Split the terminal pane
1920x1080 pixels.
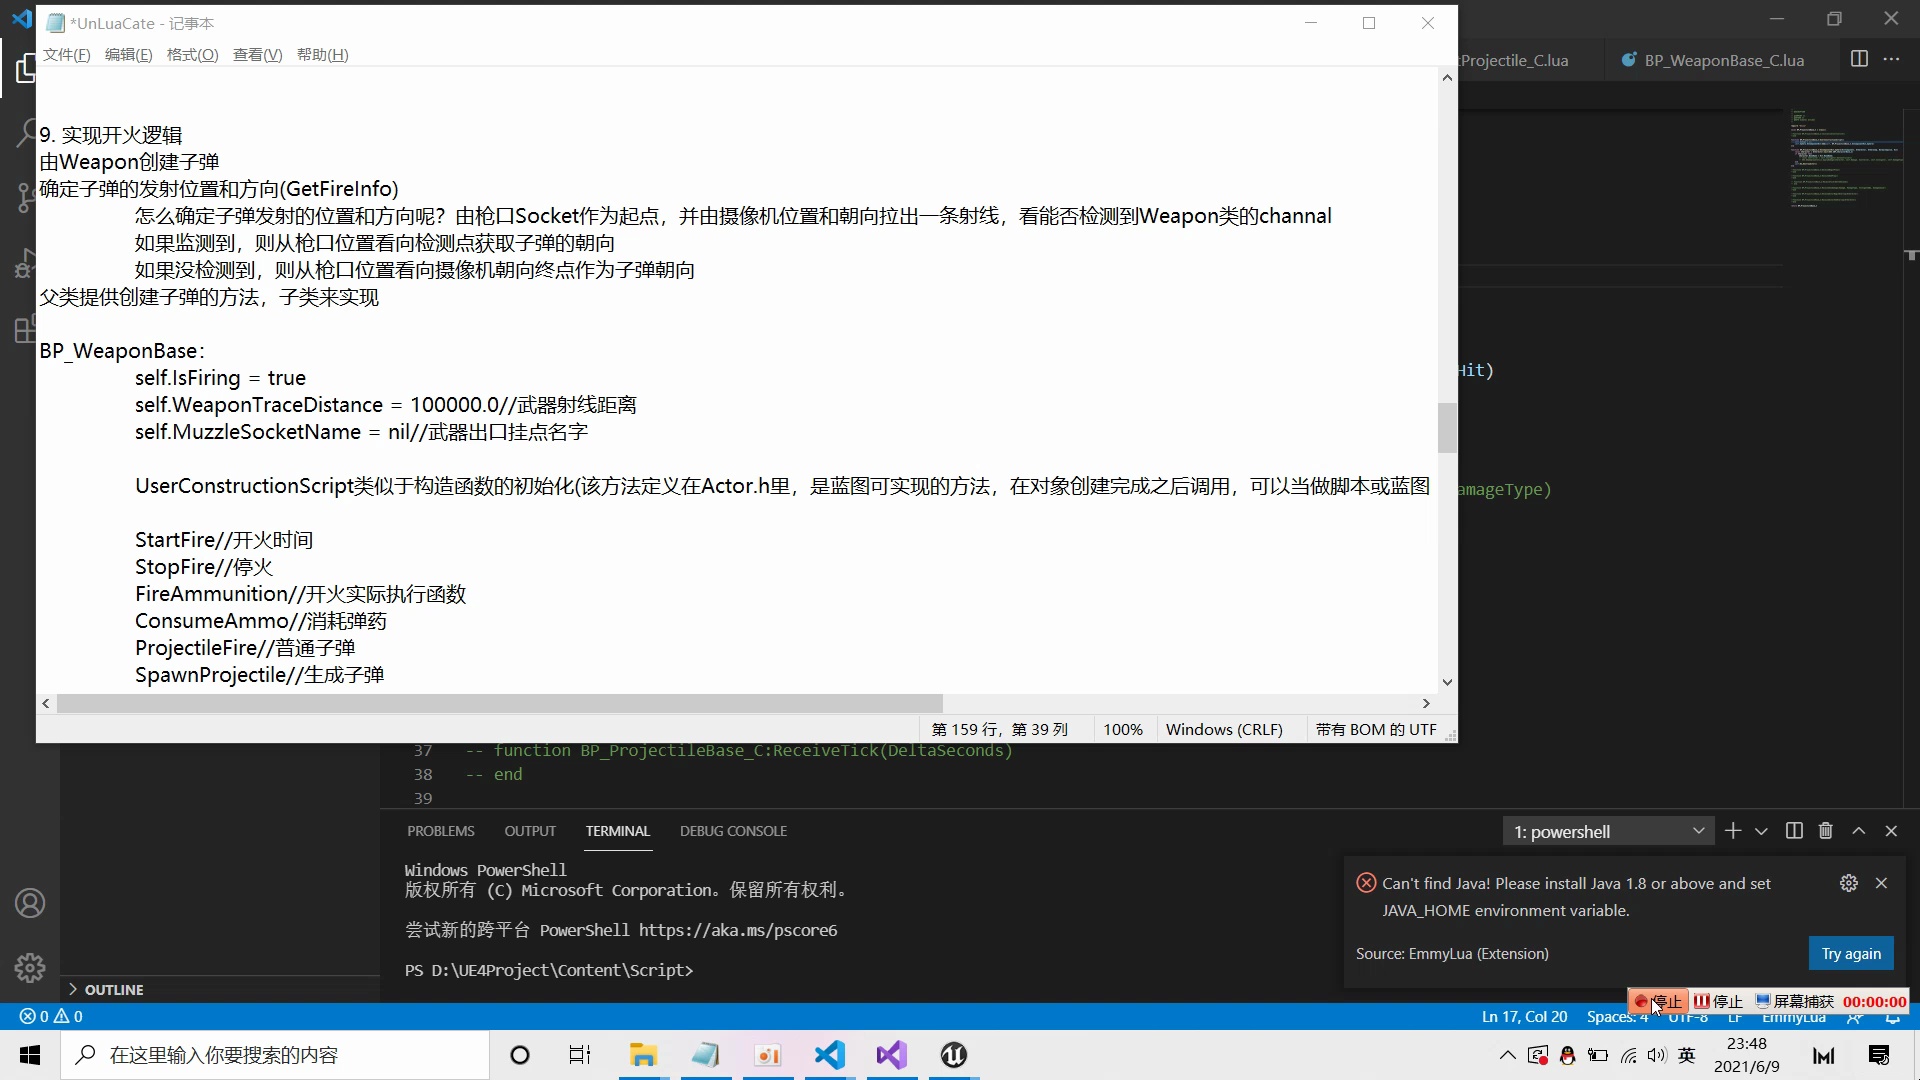(x=1794, y=830)
